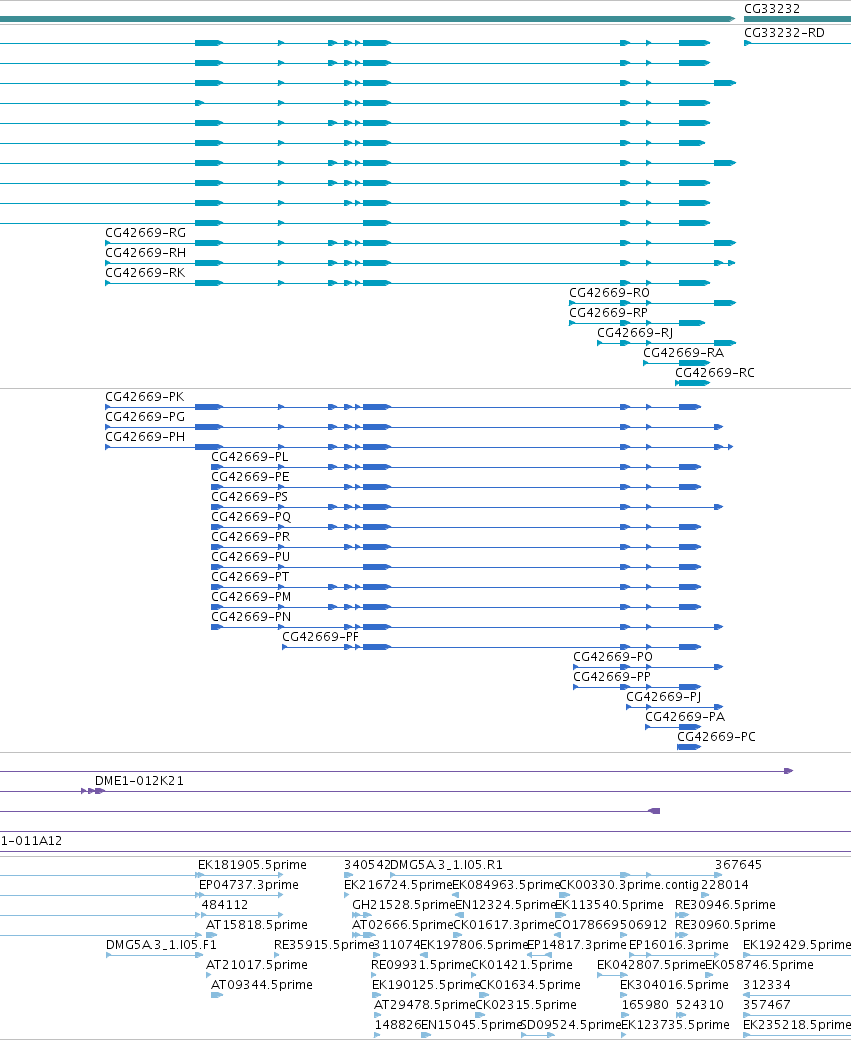
Task: Select CDS label CG42669-PE
Action: (x=250, y=477)
